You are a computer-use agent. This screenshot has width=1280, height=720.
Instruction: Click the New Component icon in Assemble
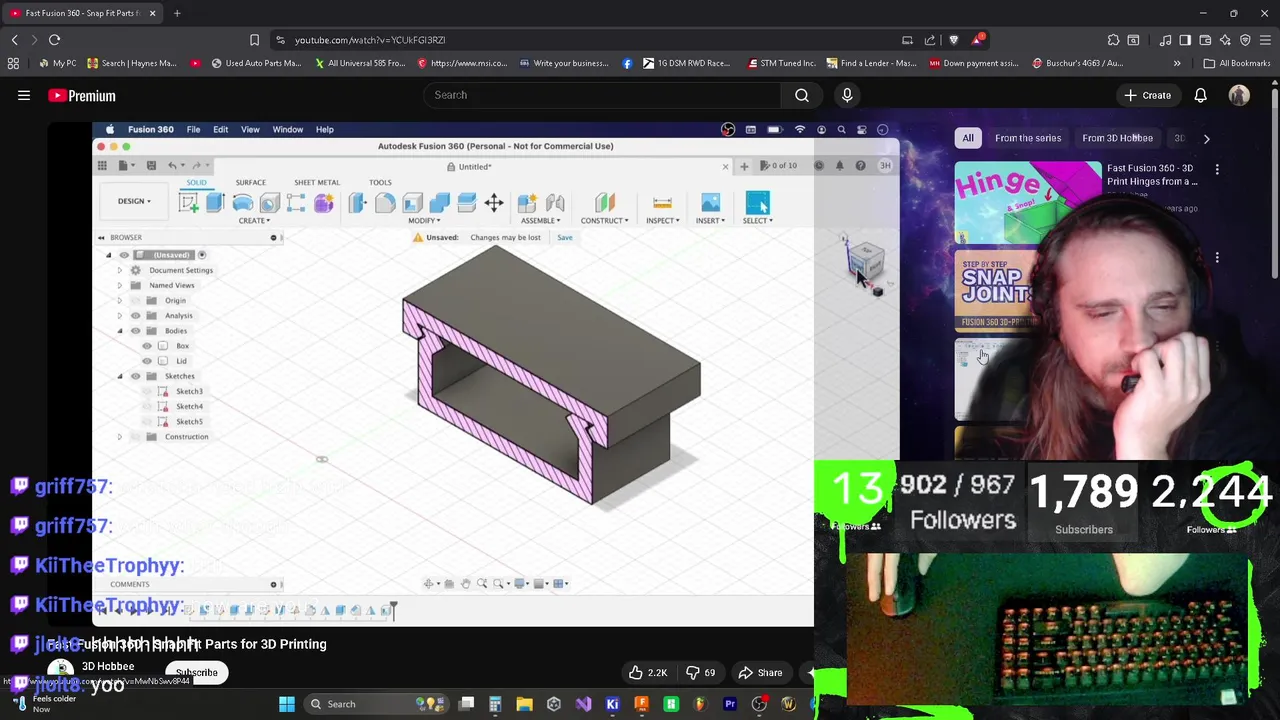coord(528,203)
